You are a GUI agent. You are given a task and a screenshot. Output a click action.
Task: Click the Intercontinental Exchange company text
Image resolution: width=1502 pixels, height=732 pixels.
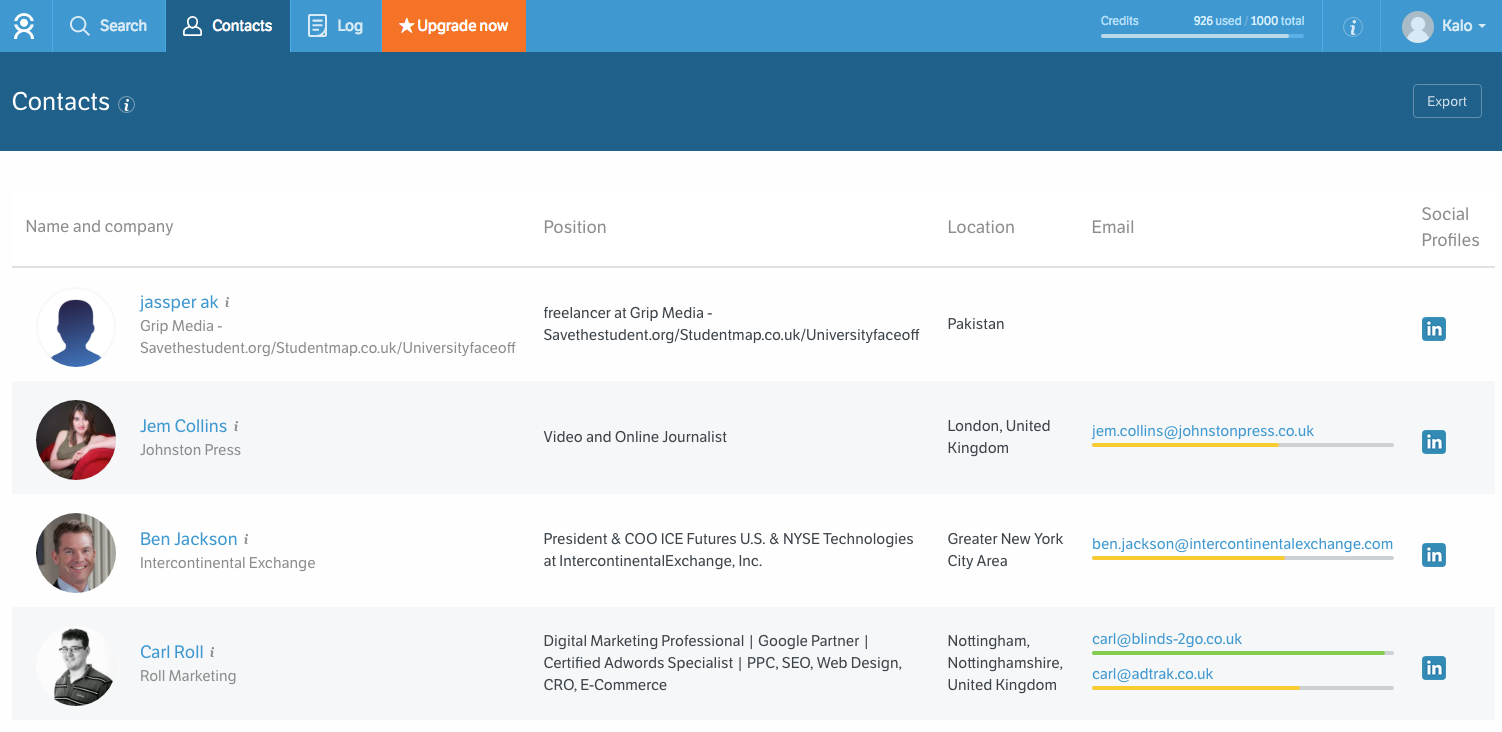tap(228, 563)
